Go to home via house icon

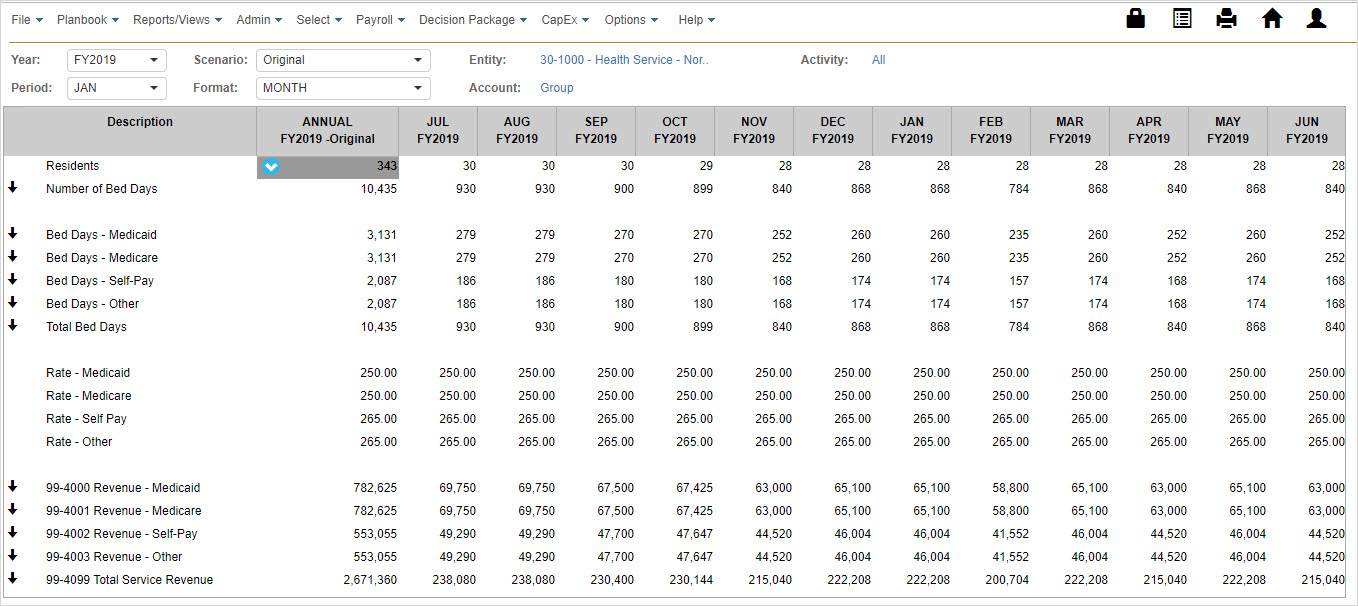tap(1272, 19)
